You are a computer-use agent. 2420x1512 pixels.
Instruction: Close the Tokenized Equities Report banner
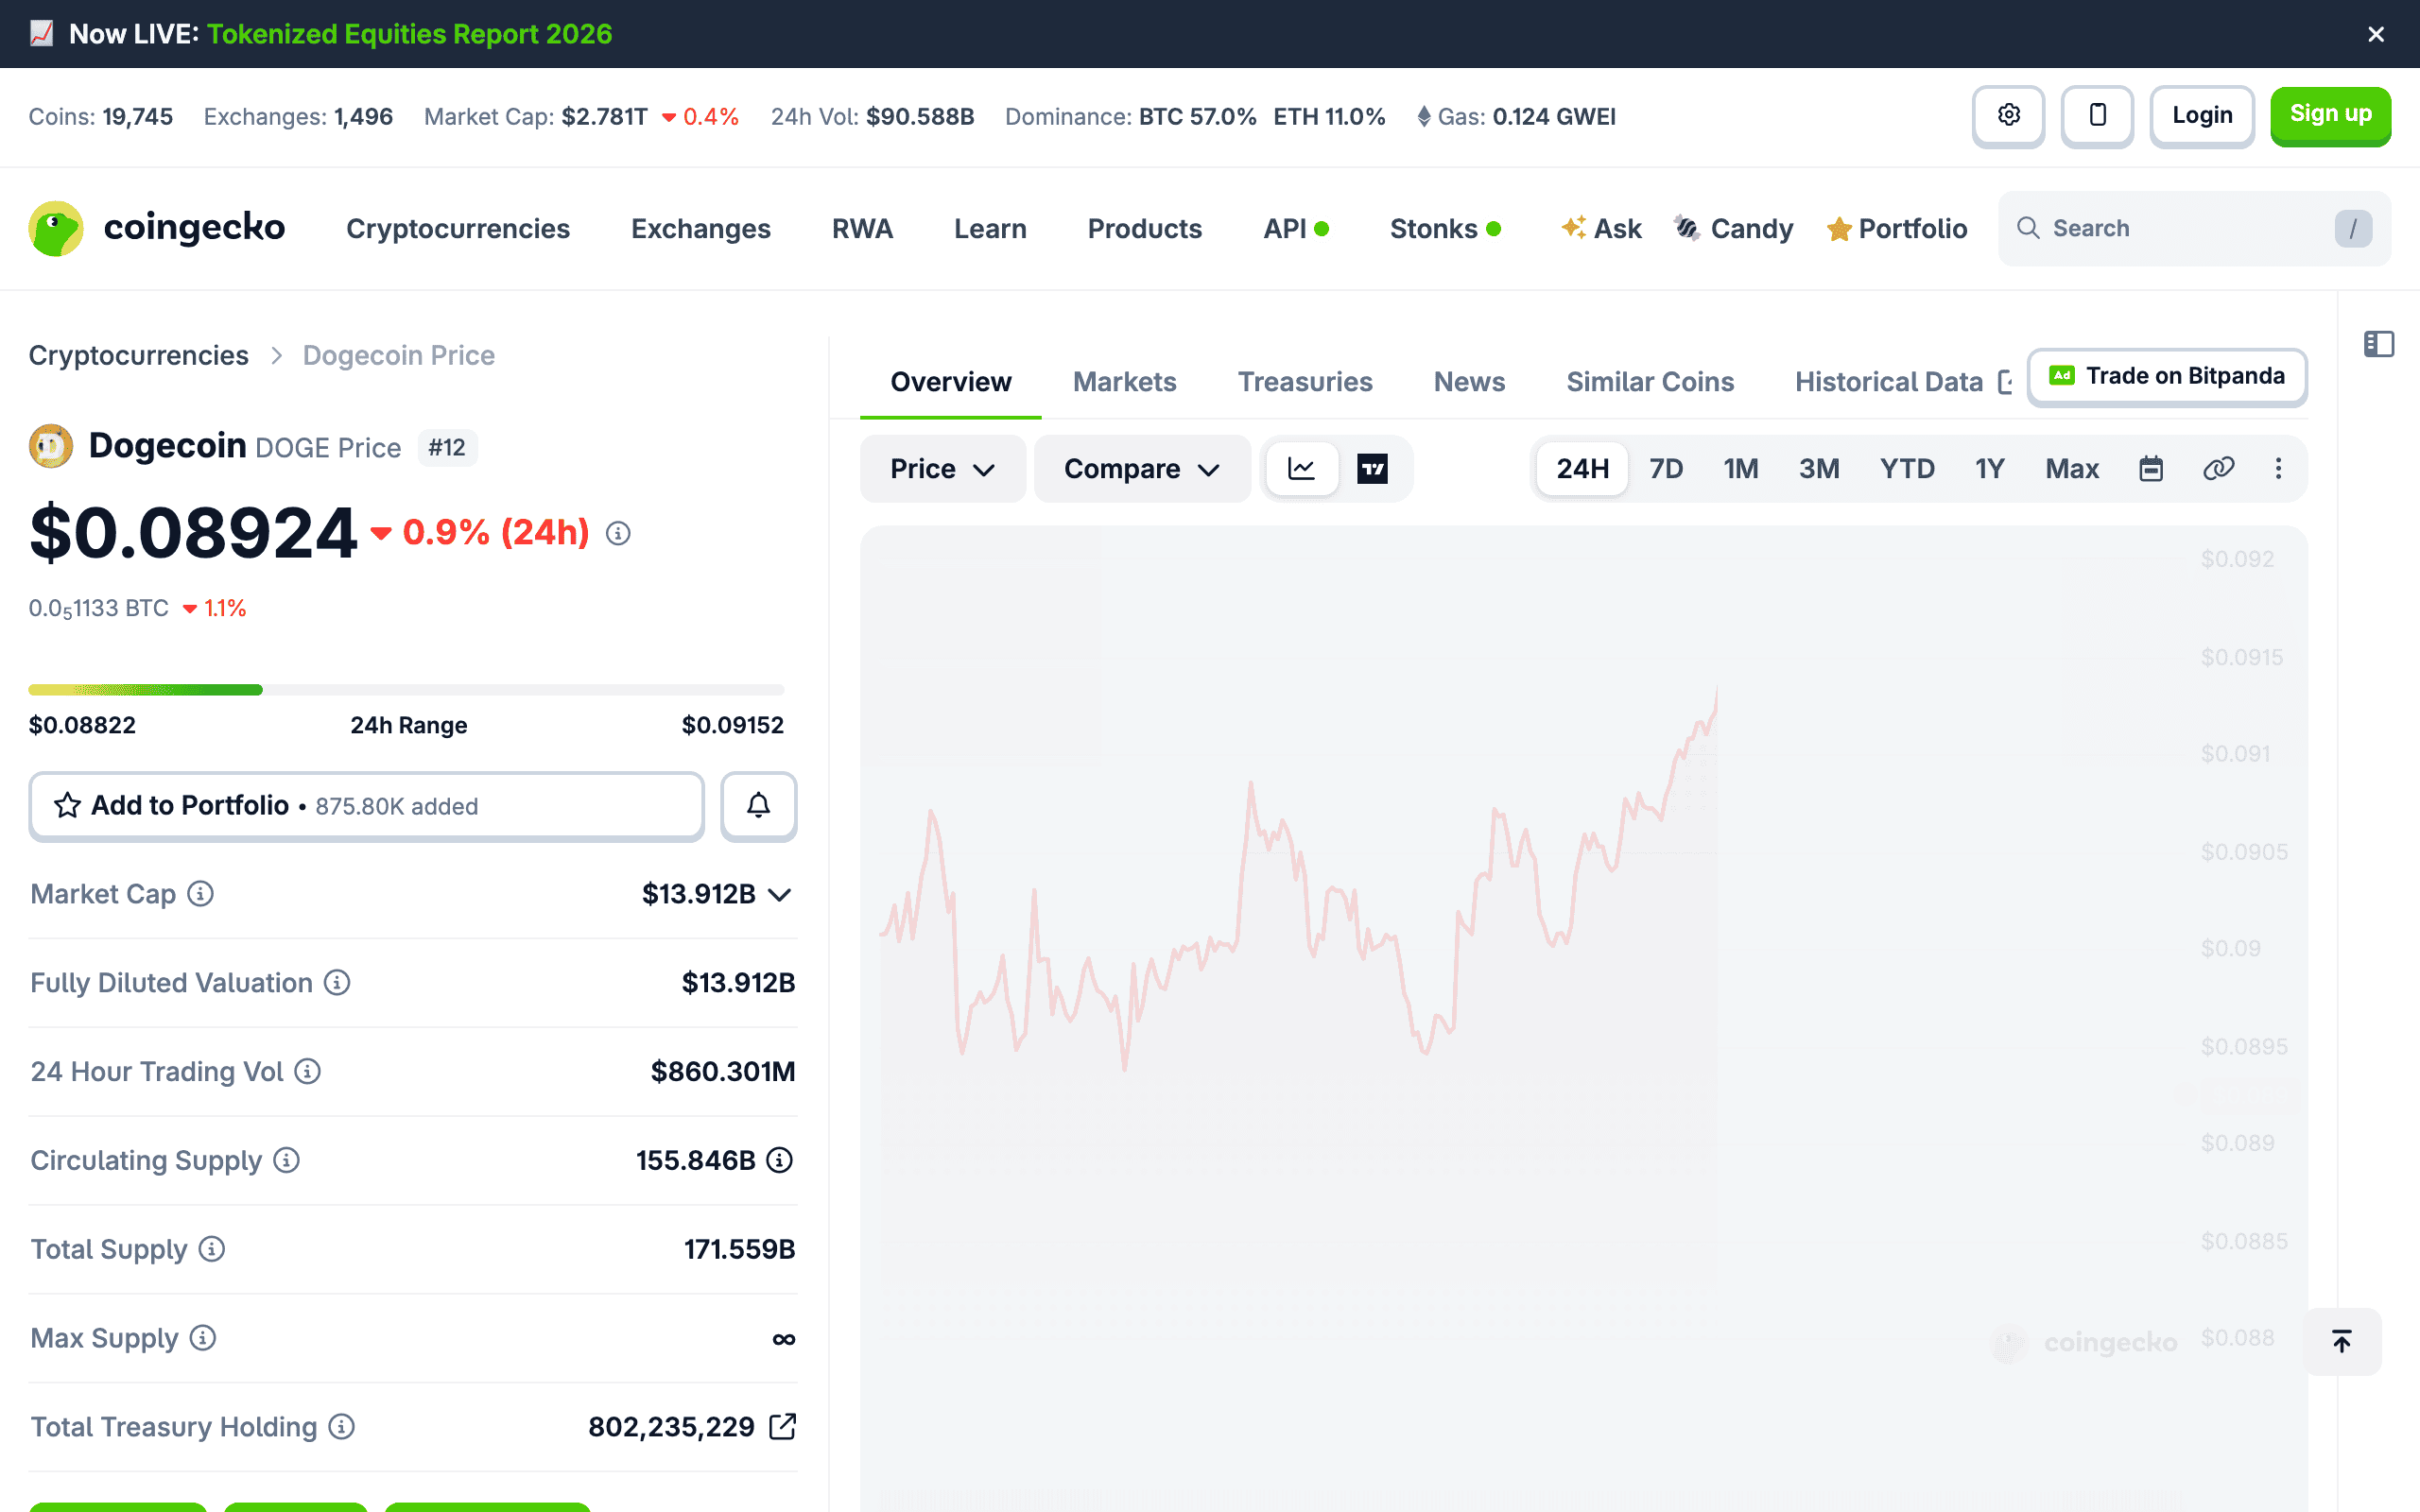(x=2376, y=34)
